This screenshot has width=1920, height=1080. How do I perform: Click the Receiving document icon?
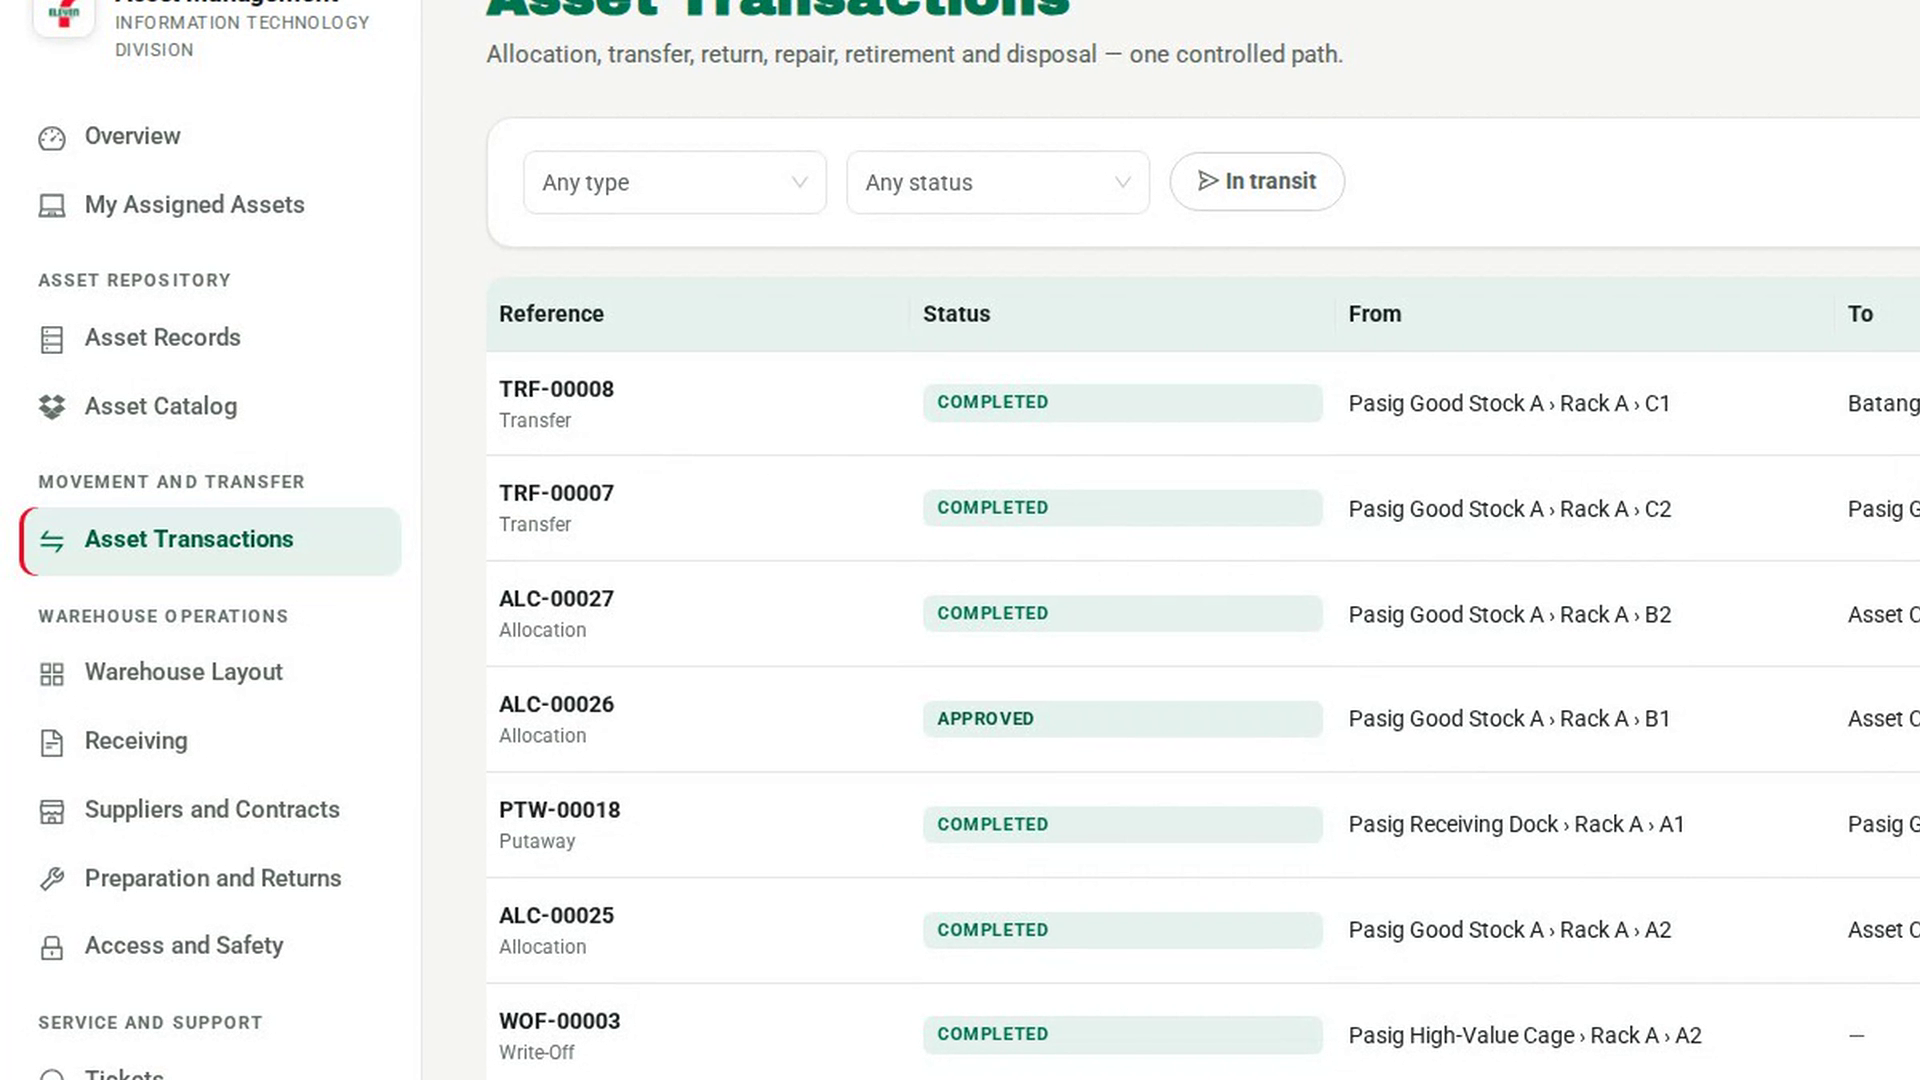pos(52,742)
